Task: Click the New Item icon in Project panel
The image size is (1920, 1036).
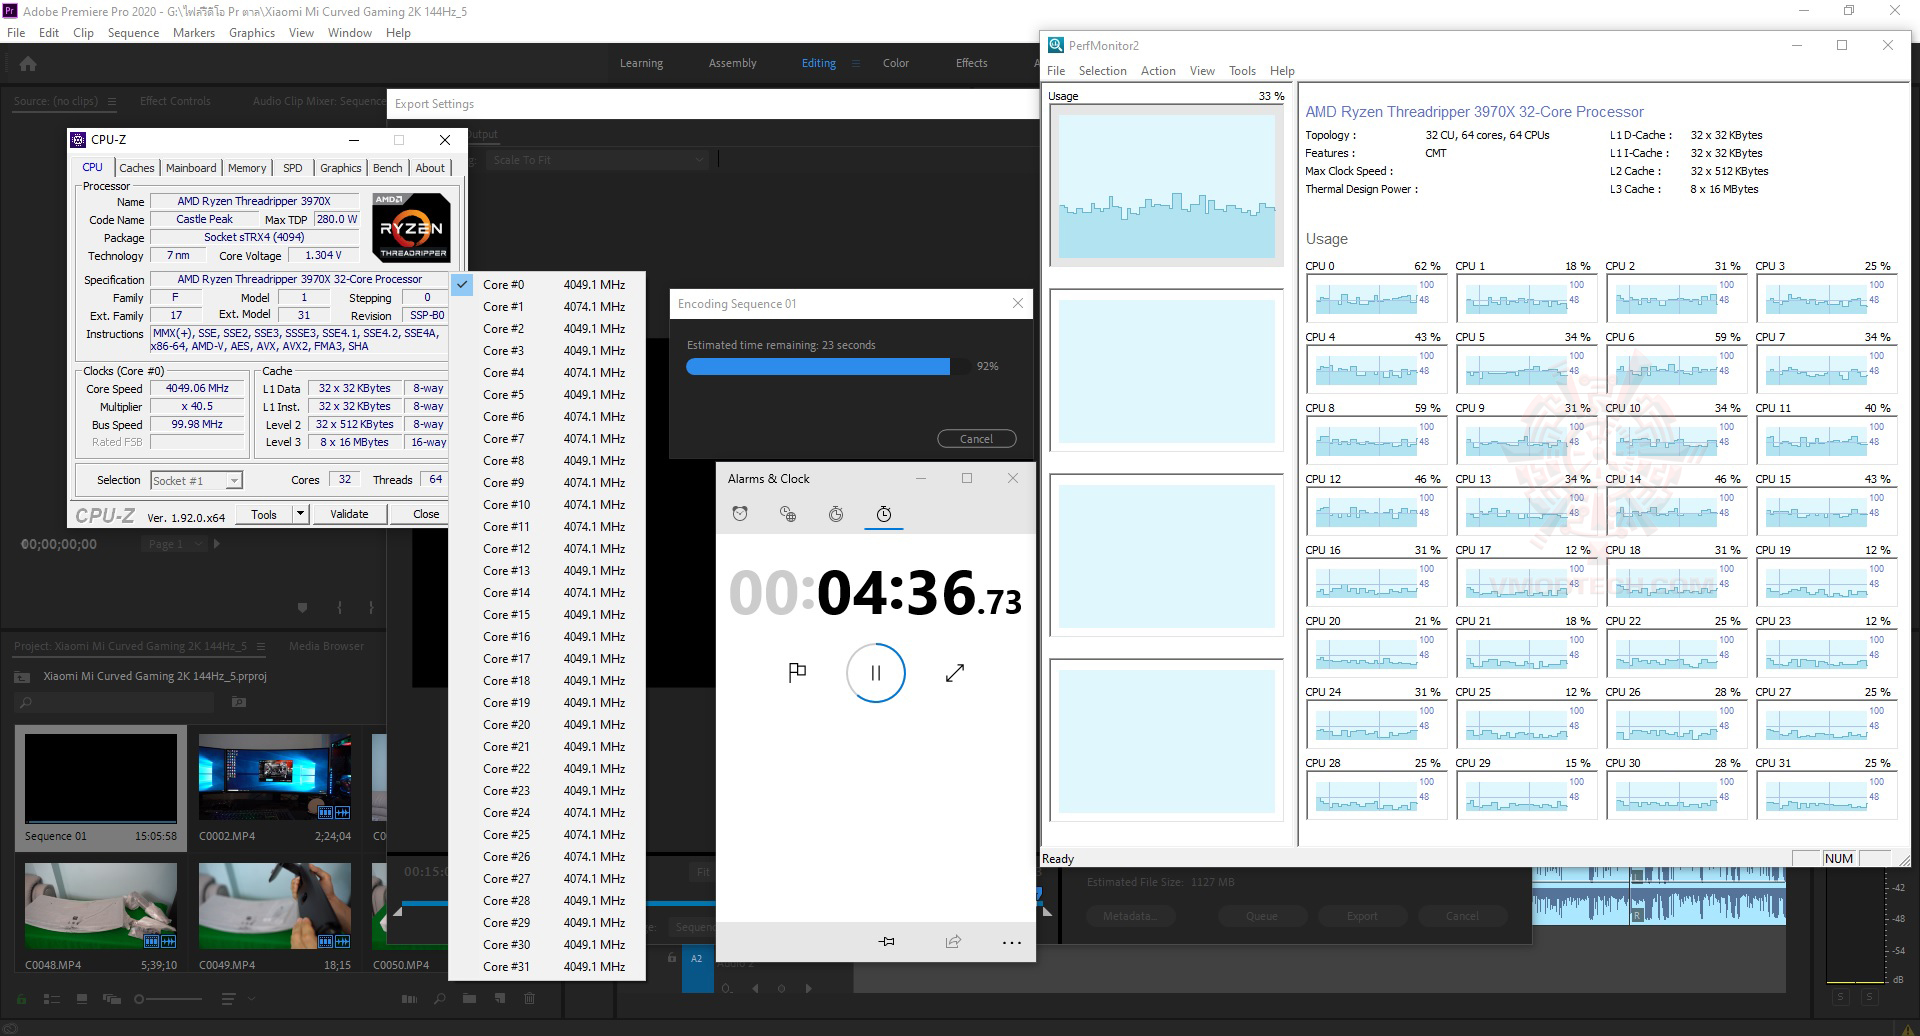Action: point(500,999)
